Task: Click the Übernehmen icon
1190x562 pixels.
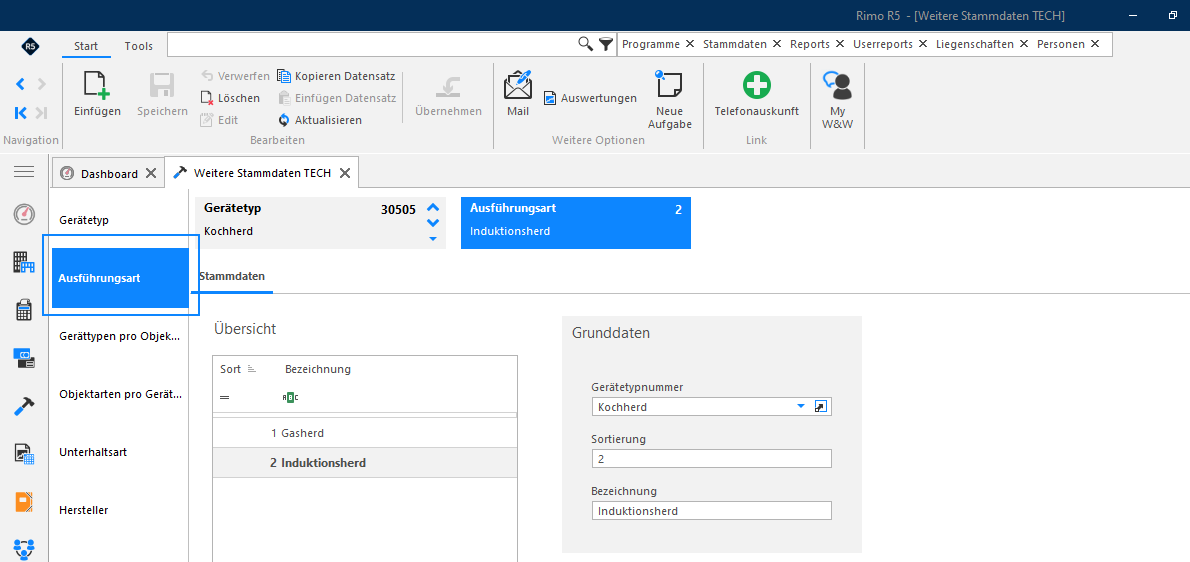Action: coord(449,86)
